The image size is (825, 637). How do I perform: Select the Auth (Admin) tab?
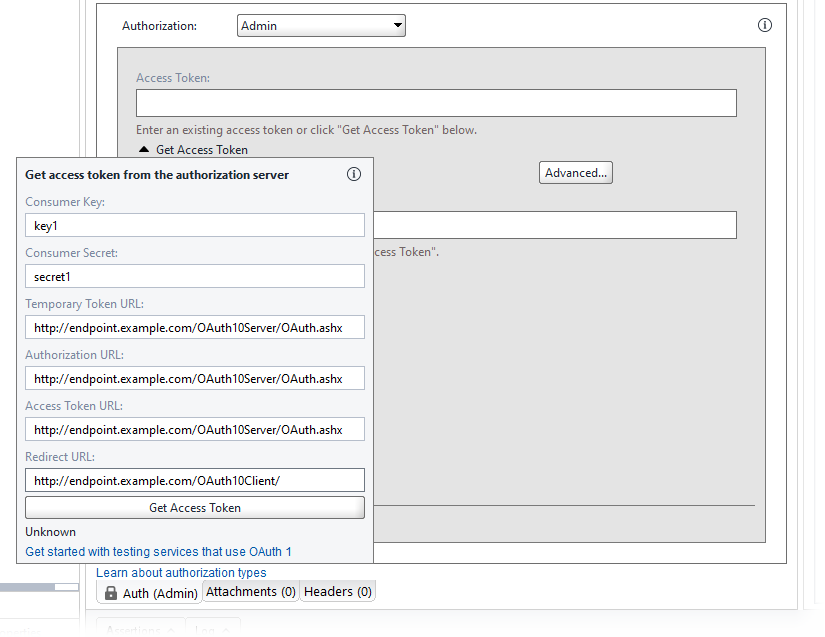148,591
